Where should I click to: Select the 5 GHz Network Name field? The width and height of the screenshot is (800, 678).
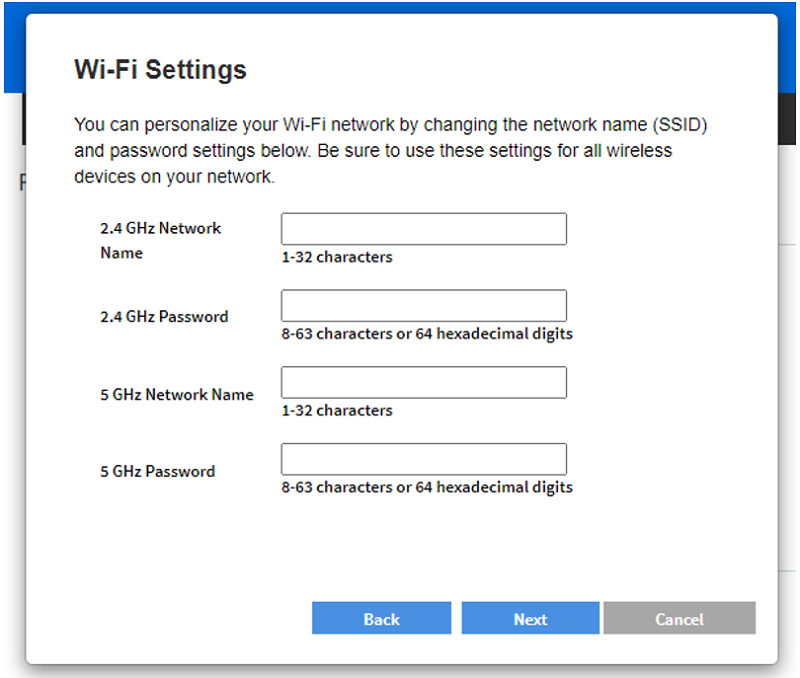coord(423,382)
